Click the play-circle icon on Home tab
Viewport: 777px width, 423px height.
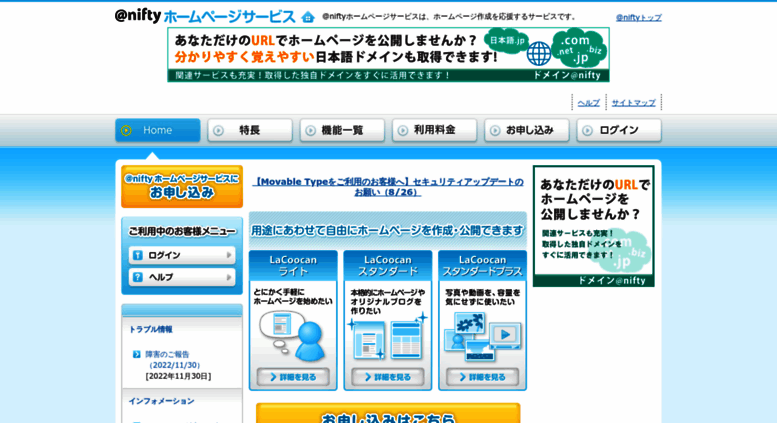pyautogui.click(x=126, y=130)
